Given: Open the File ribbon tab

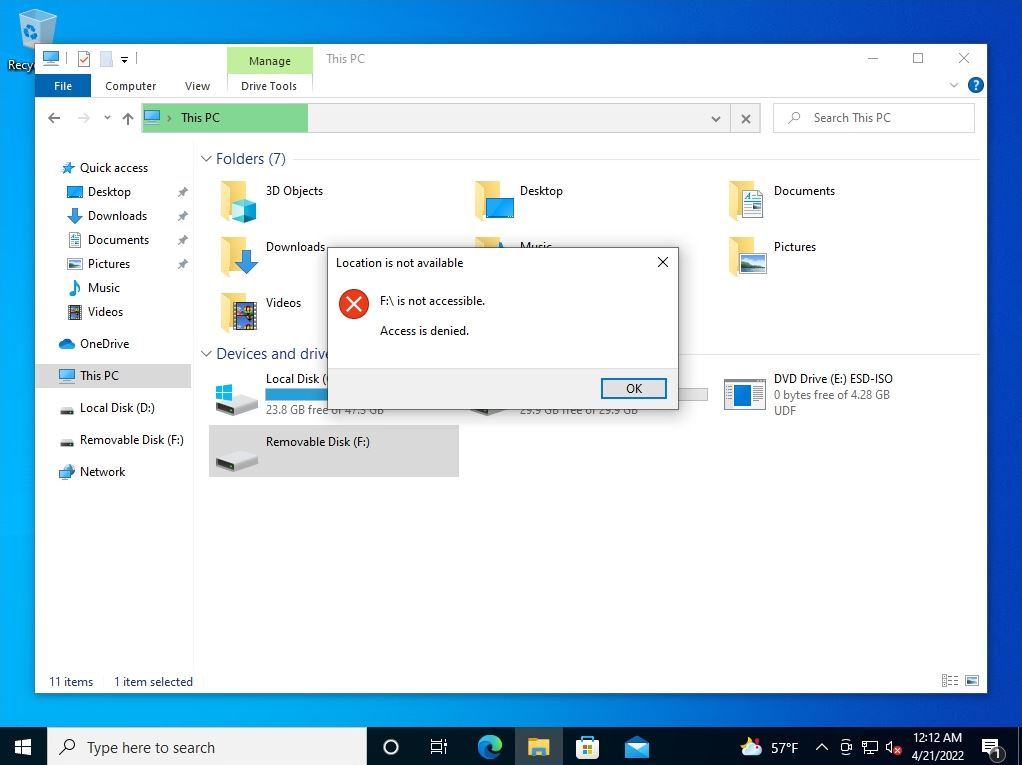Looking at the screenshot, I should pos(63,86).
